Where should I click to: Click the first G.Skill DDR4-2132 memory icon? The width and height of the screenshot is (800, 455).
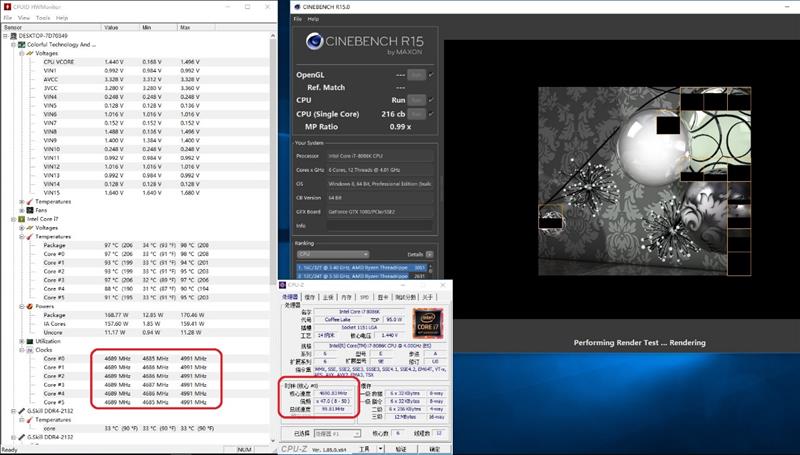[22, 411]
